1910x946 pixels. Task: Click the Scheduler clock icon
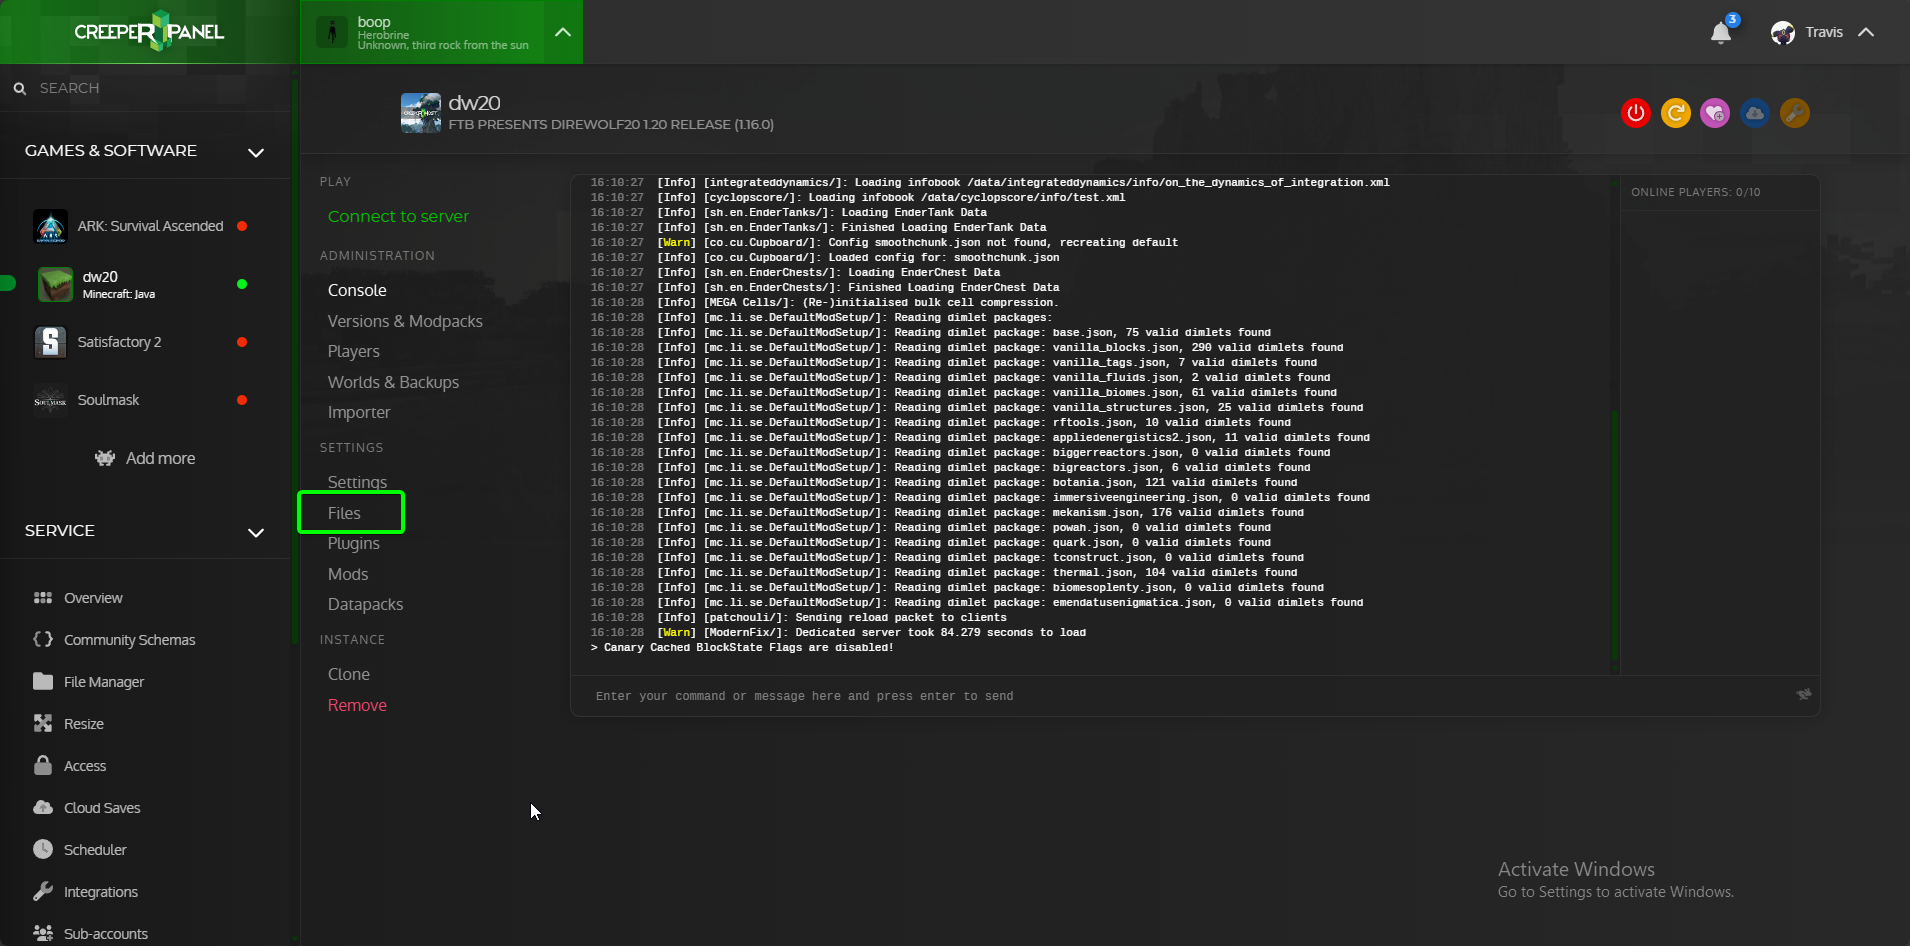tap(43, 849)
